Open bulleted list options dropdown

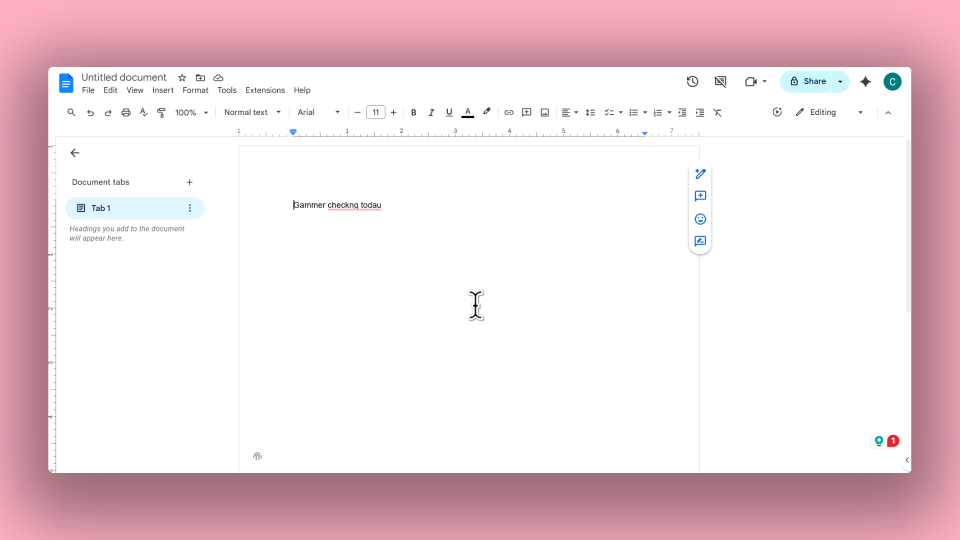coord(645,113)
